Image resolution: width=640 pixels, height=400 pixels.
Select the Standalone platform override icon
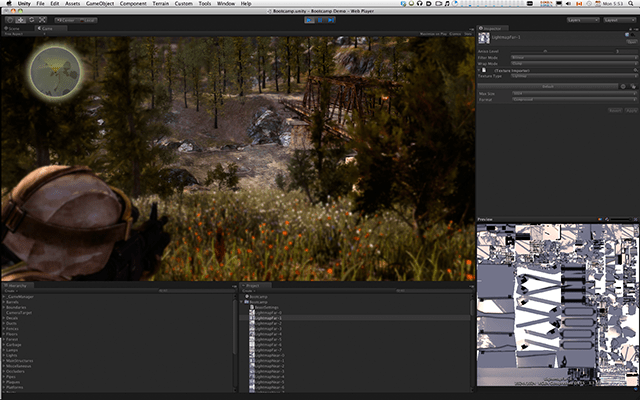pyautogui.click(x=633, y=87)
